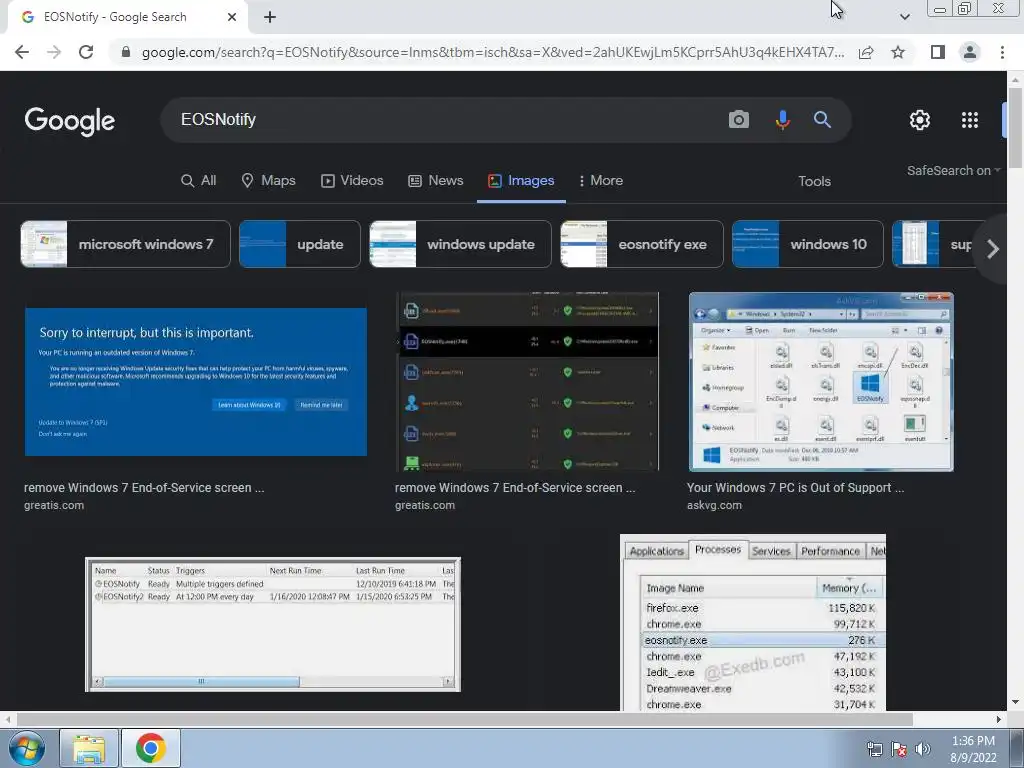Open the Action Center flag icon
The height and width of the screenshot is (768, 1024).
tap(899, 749)
